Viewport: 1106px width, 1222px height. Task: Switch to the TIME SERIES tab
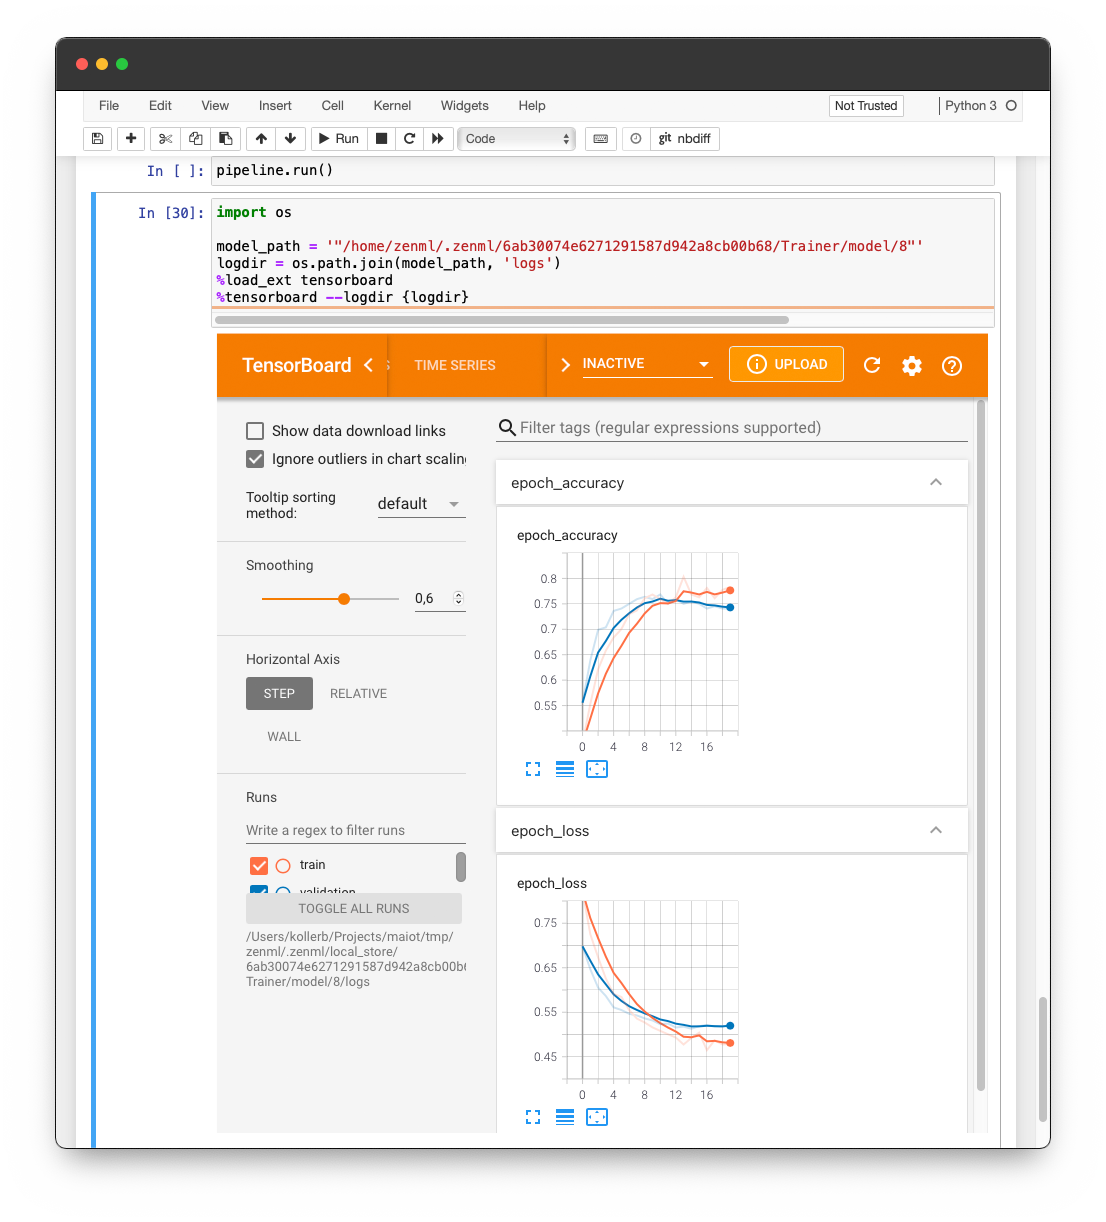pos(454,366)
